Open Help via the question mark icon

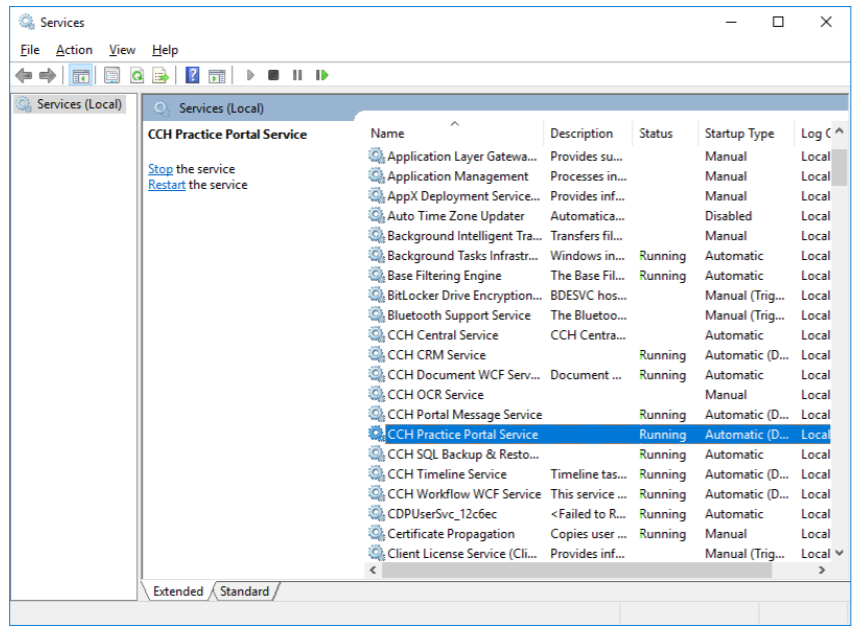point(193,75)
